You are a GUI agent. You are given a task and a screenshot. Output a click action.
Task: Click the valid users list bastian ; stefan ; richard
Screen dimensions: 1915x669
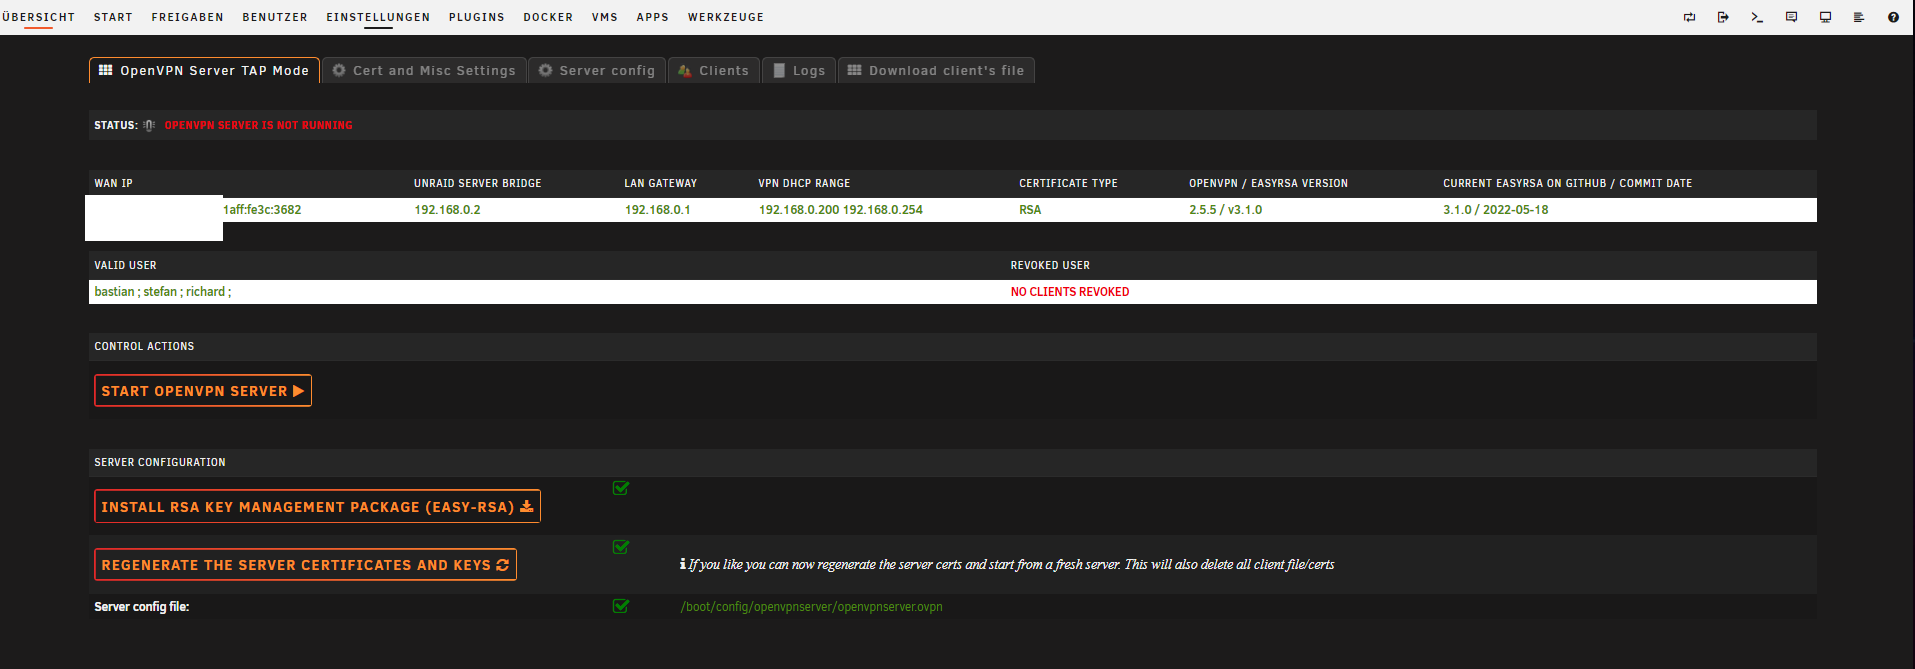pos(162,292)
